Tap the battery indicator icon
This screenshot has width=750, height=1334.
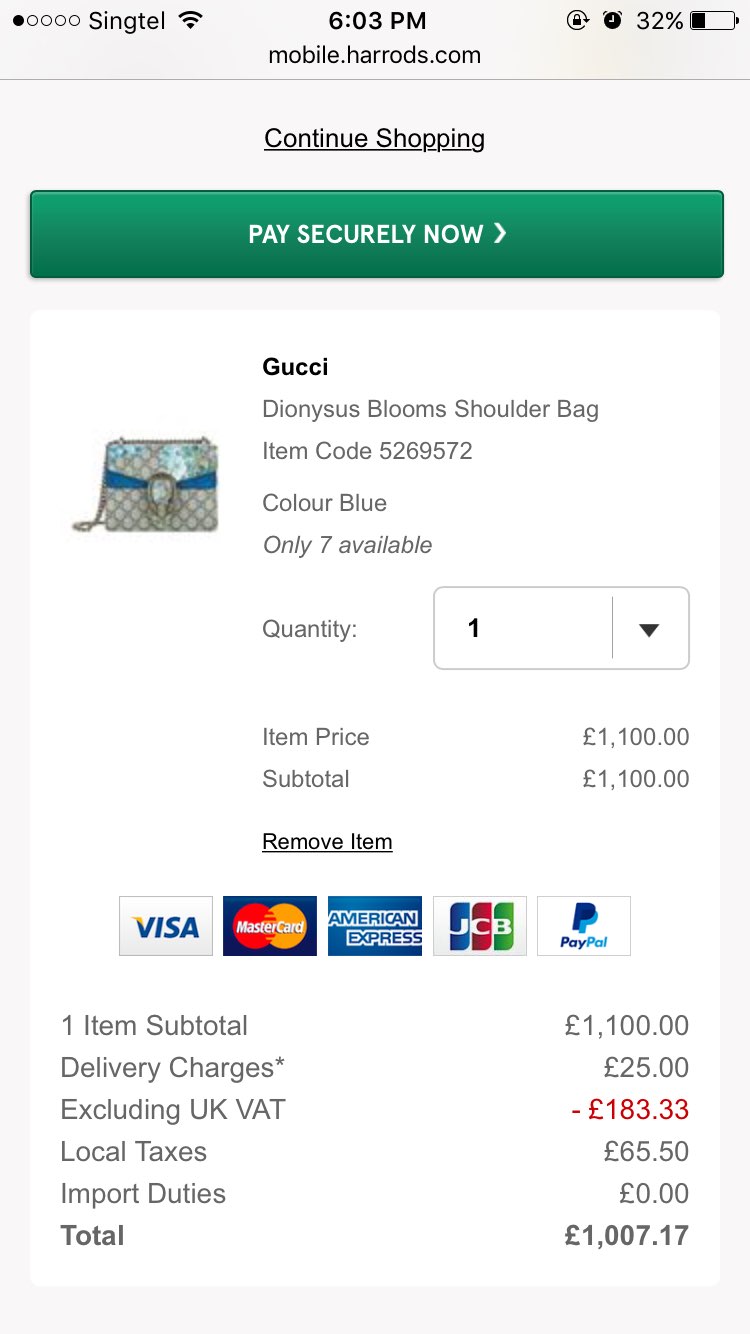click(712, 20)
